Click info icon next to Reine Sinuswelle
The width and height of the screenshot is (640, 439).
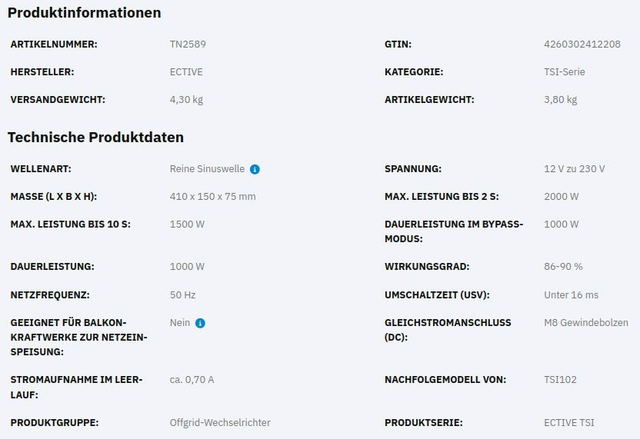(255, 169)
